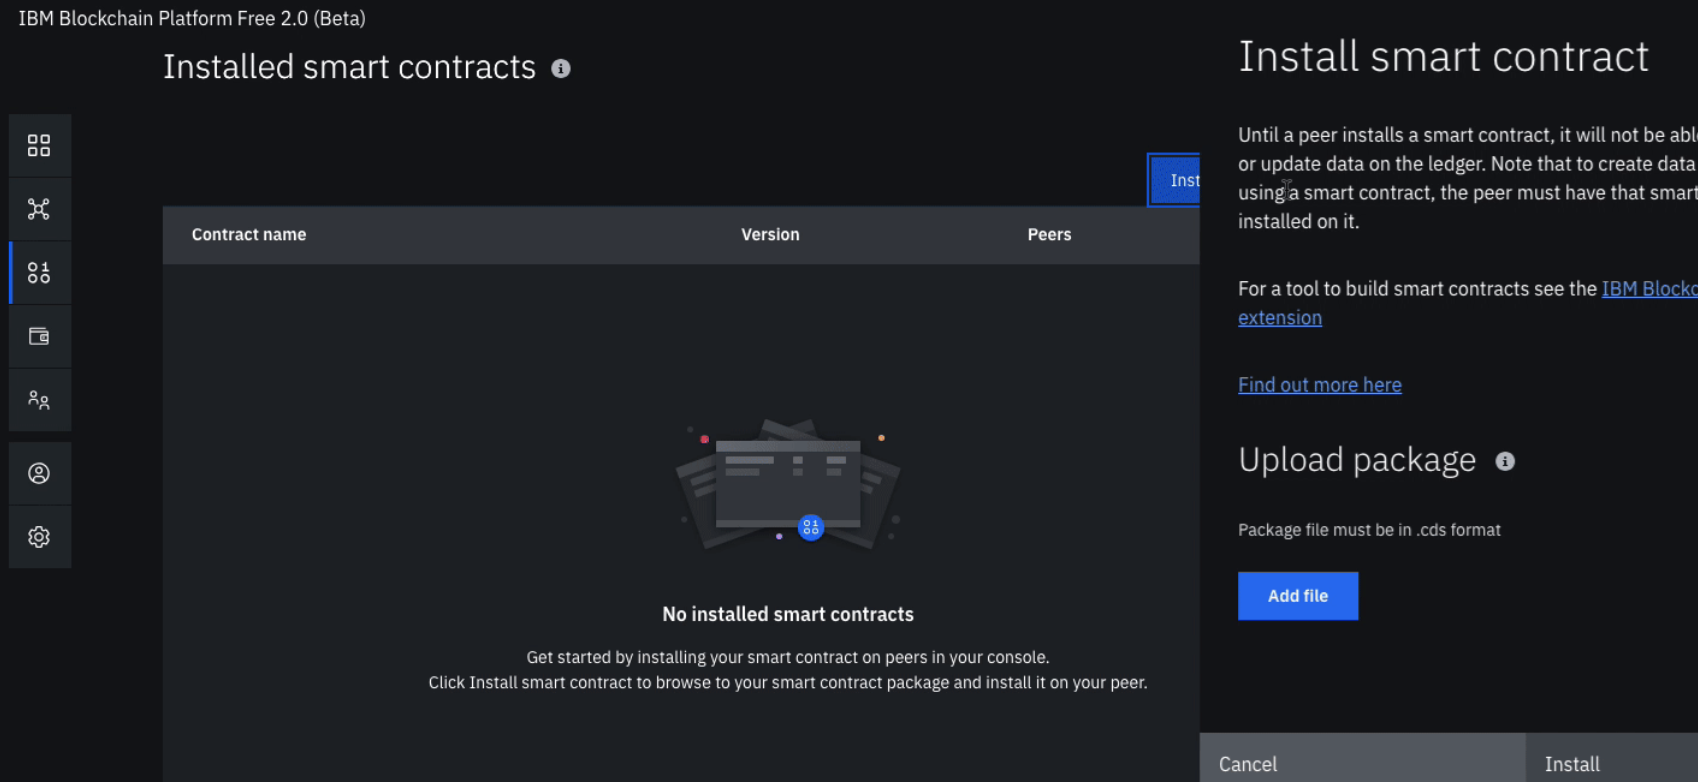Click info icon beside Upload package
1698x782 pixels.
1505,461
